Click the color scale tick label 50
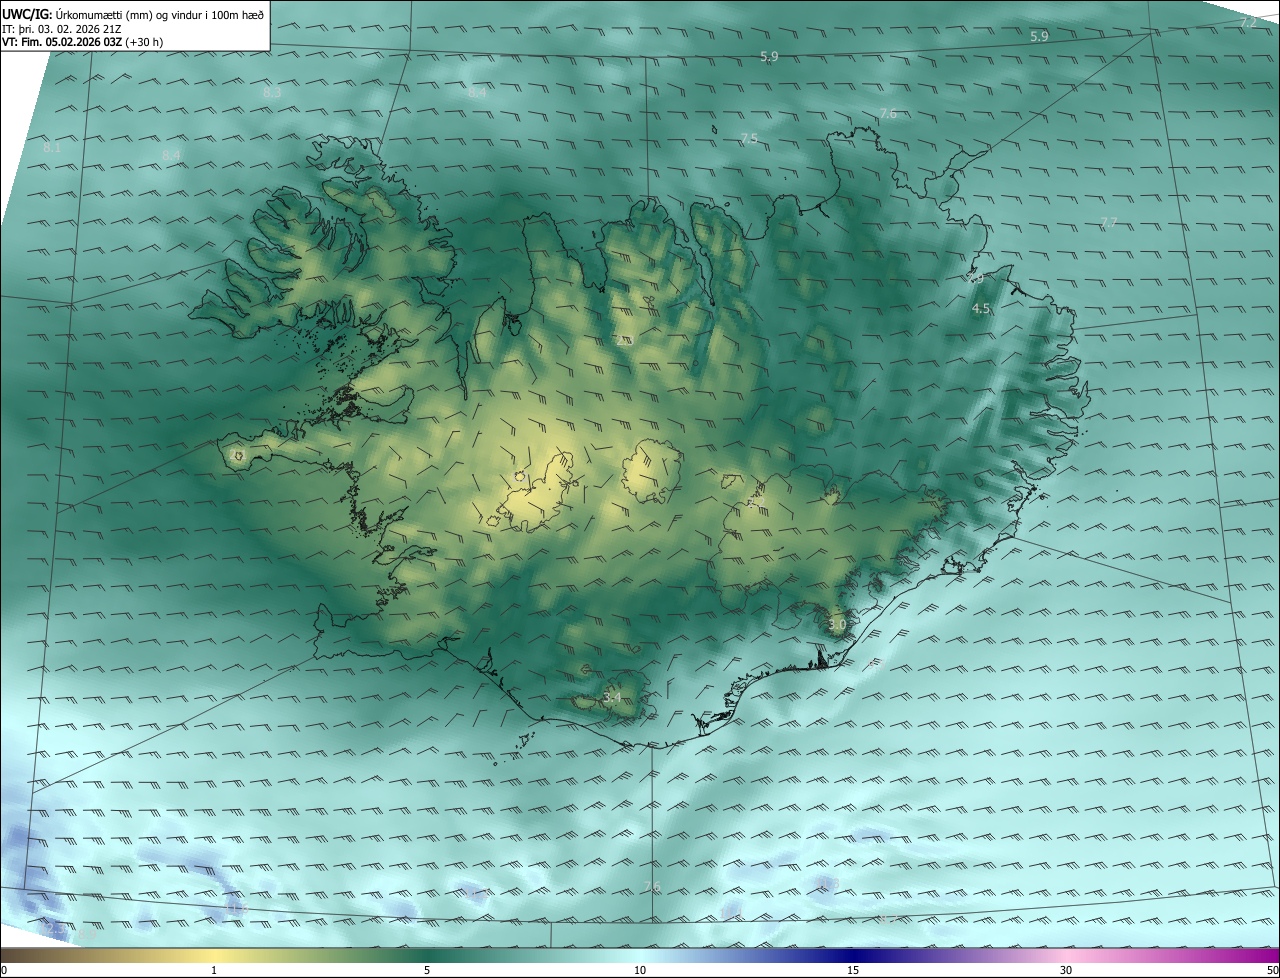Screen dimensions: 1280x978 (1272, 970)
